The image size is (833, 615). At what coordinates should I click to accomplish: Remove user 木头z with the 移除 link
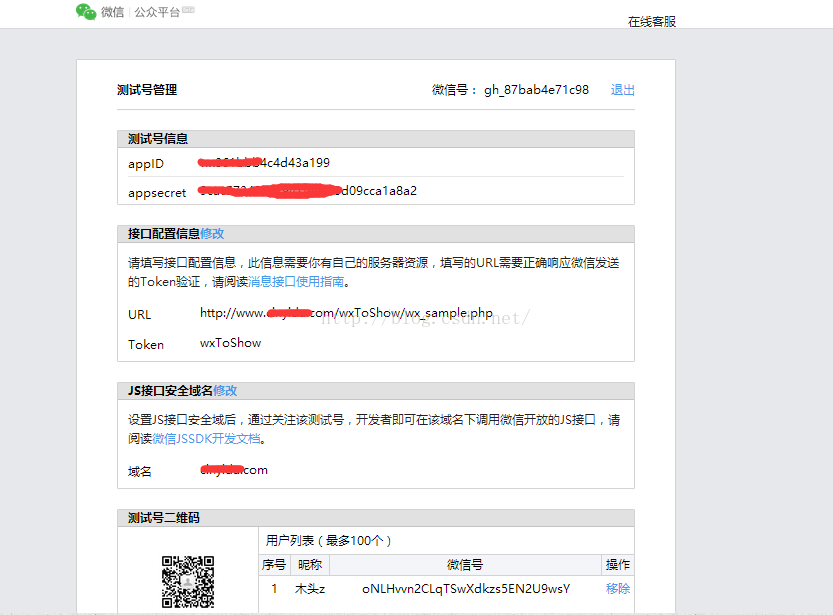pos(618,589)
